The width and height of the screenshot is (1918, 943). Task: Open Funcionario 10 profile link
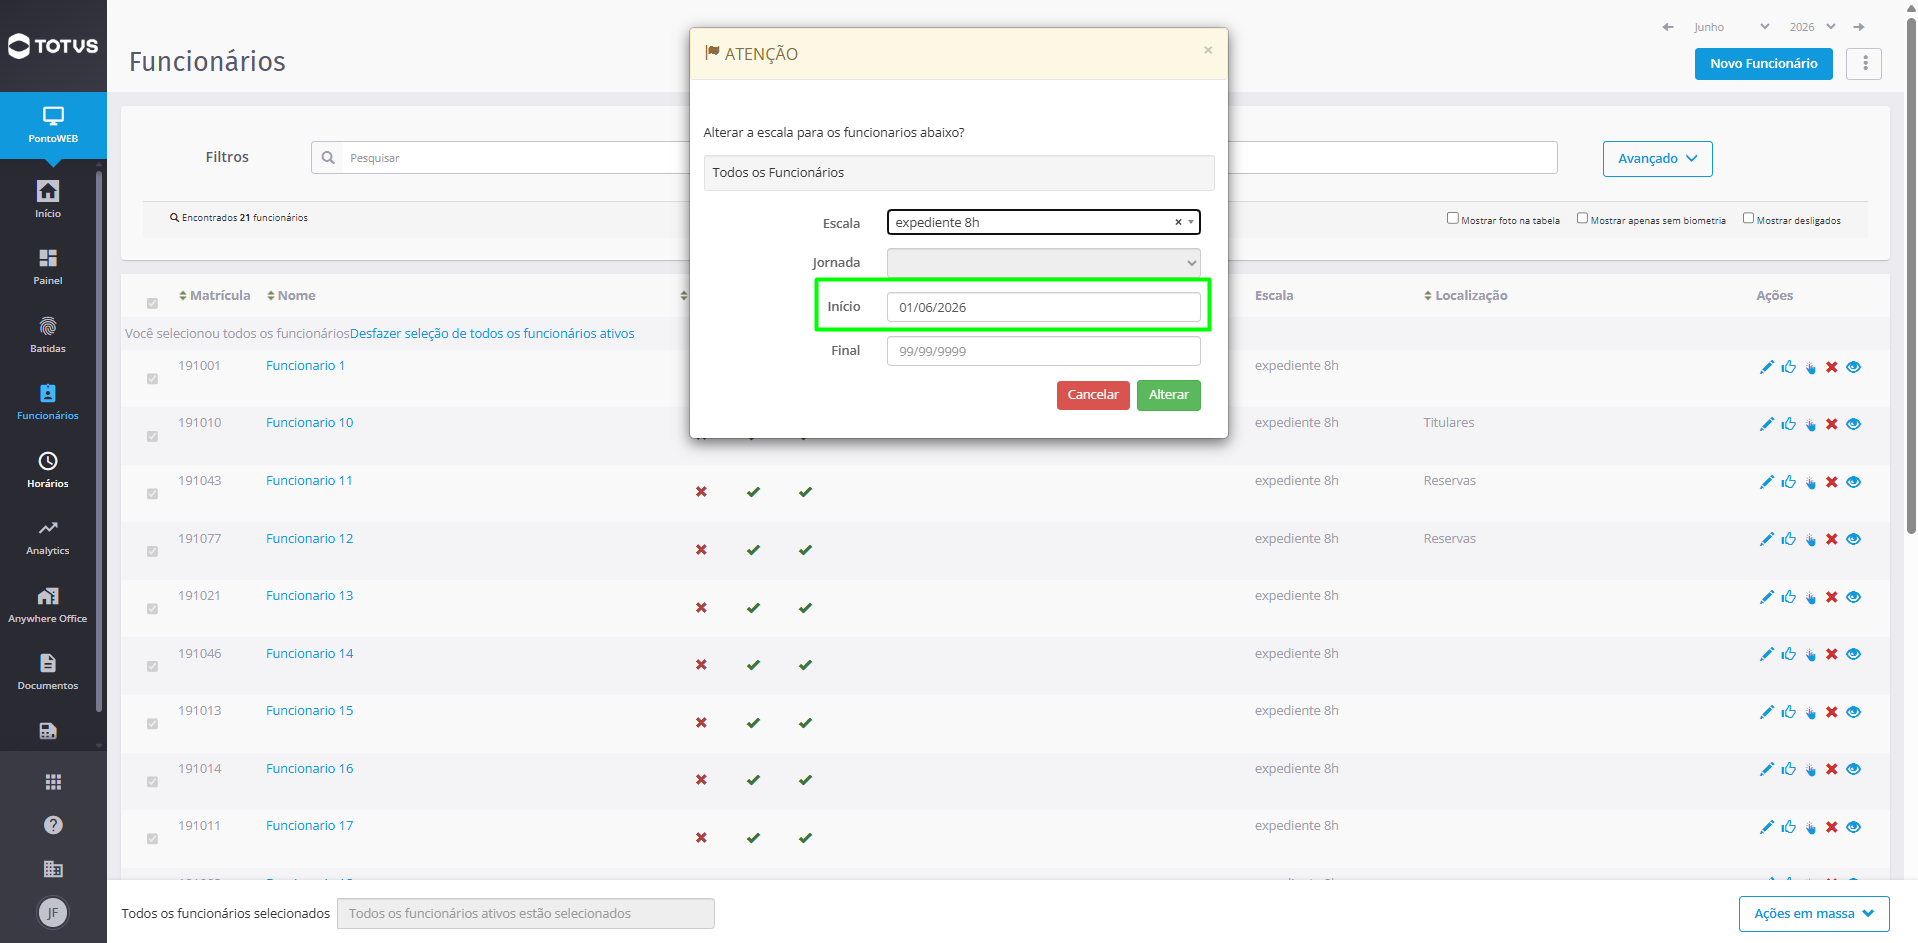tap(309, 423)
